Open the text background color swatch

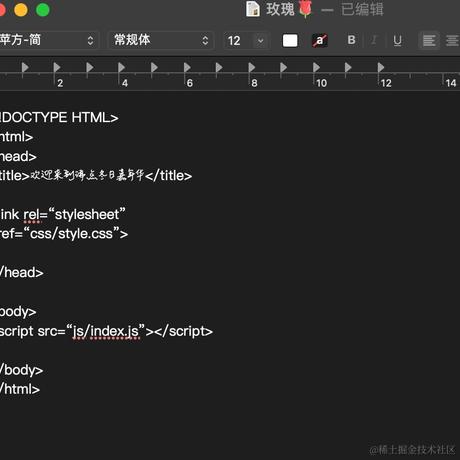[320, 41]
